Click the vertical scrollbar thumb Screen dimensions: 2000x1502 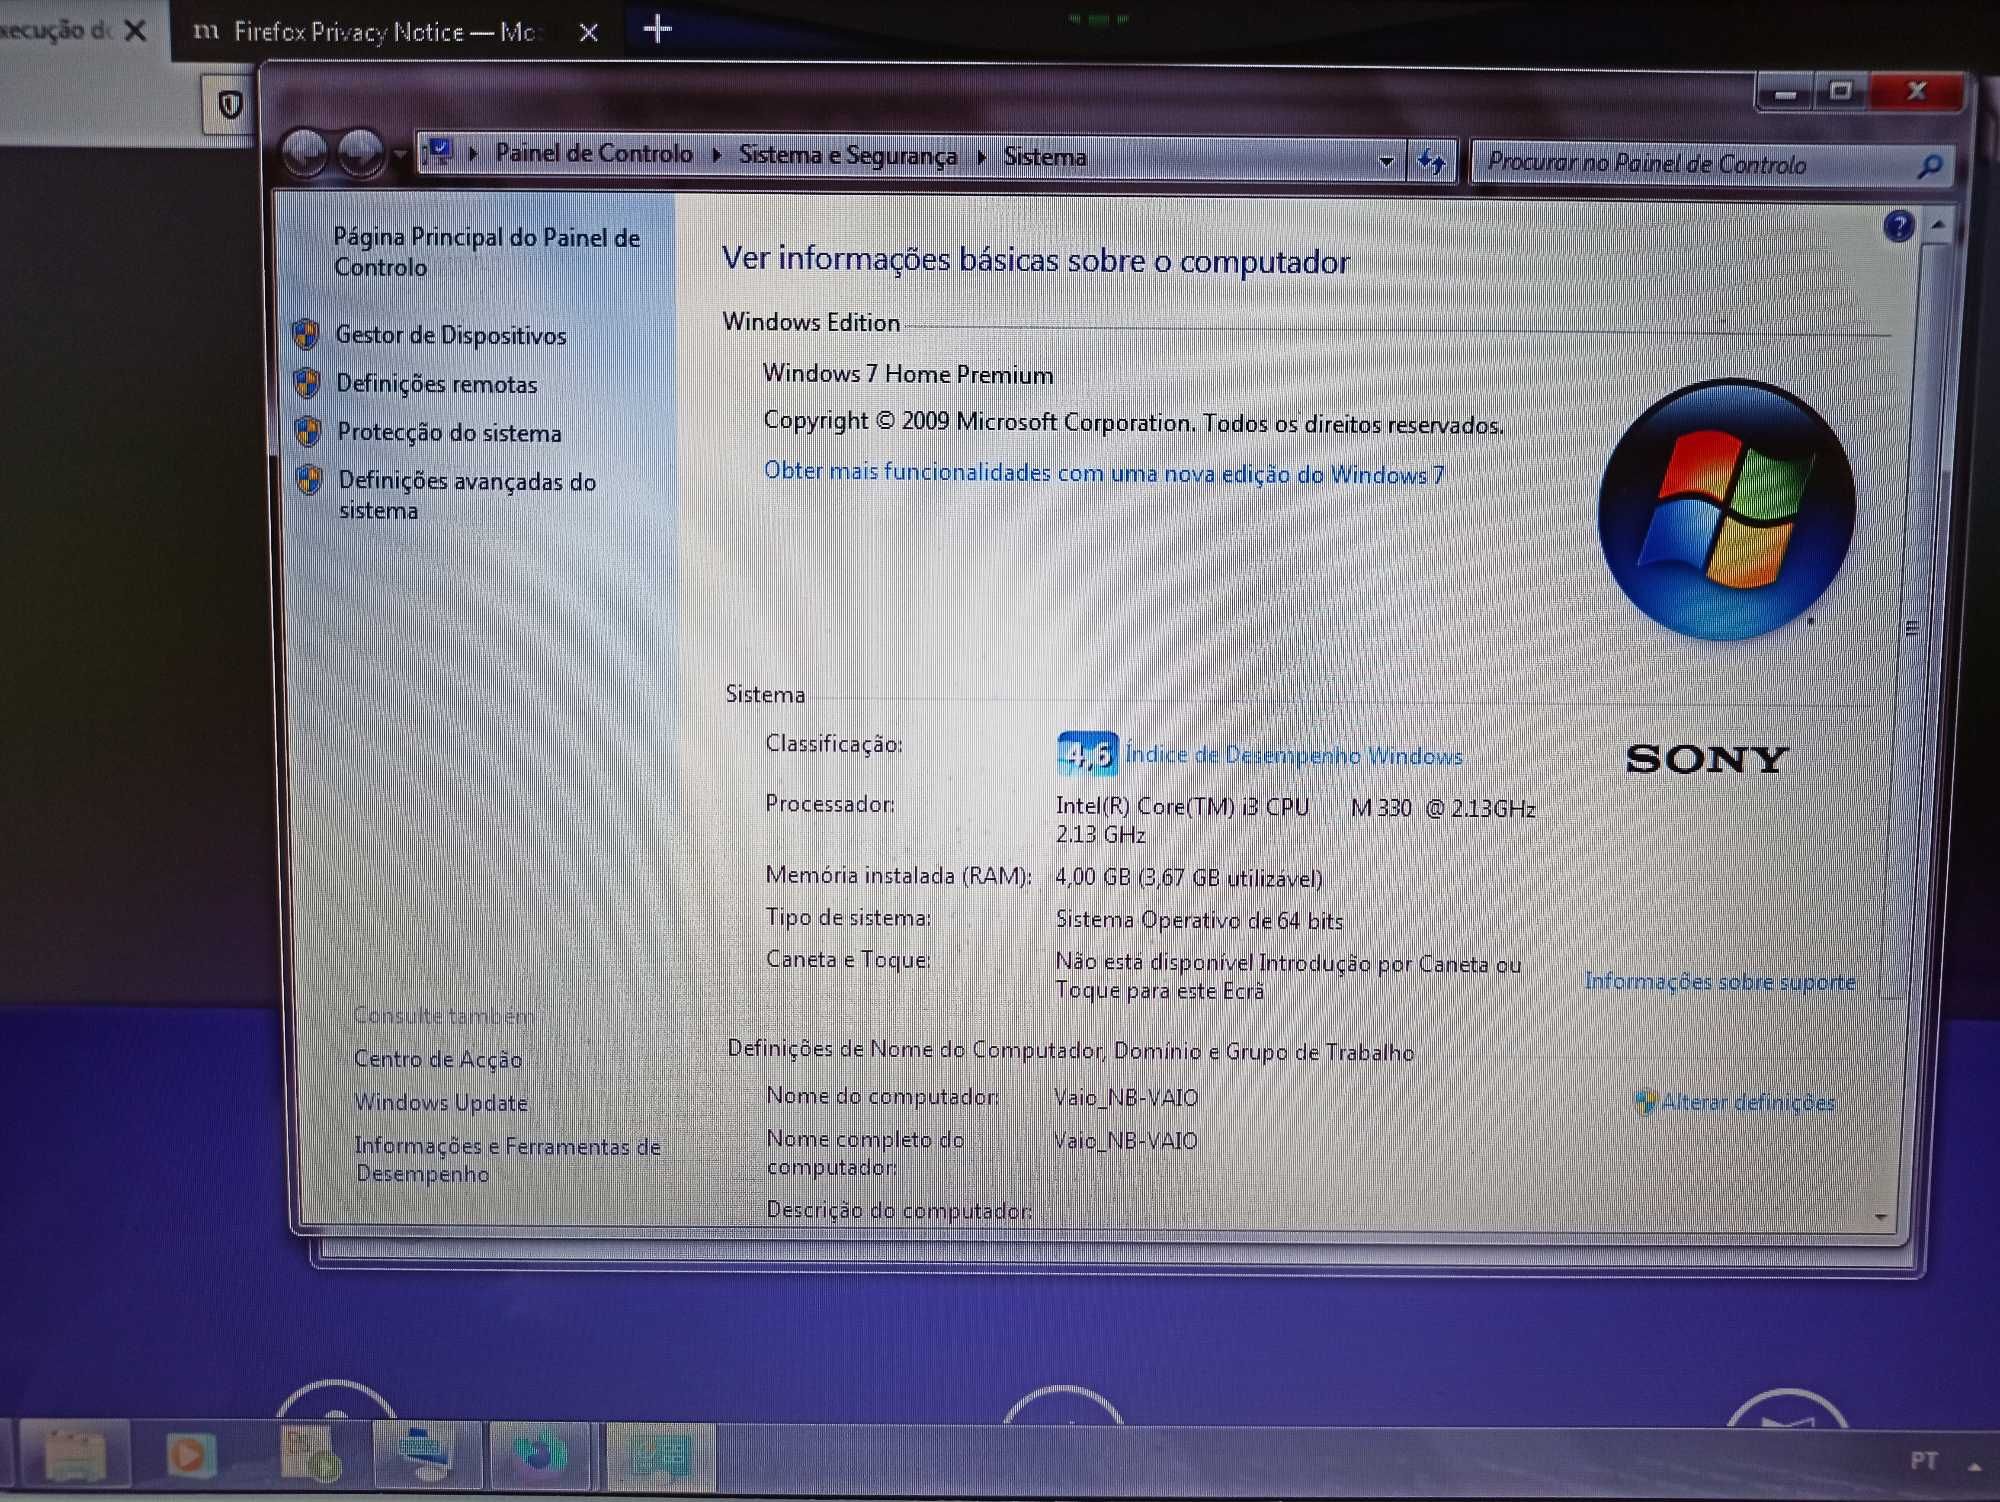point(1913,628)
